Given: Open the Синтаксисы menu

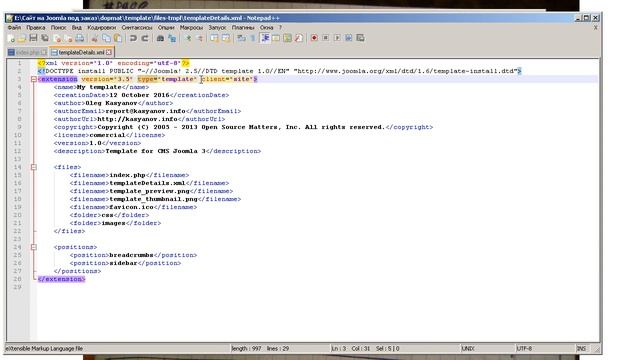Looking at the screenshot, I should (x=137, y=28).
